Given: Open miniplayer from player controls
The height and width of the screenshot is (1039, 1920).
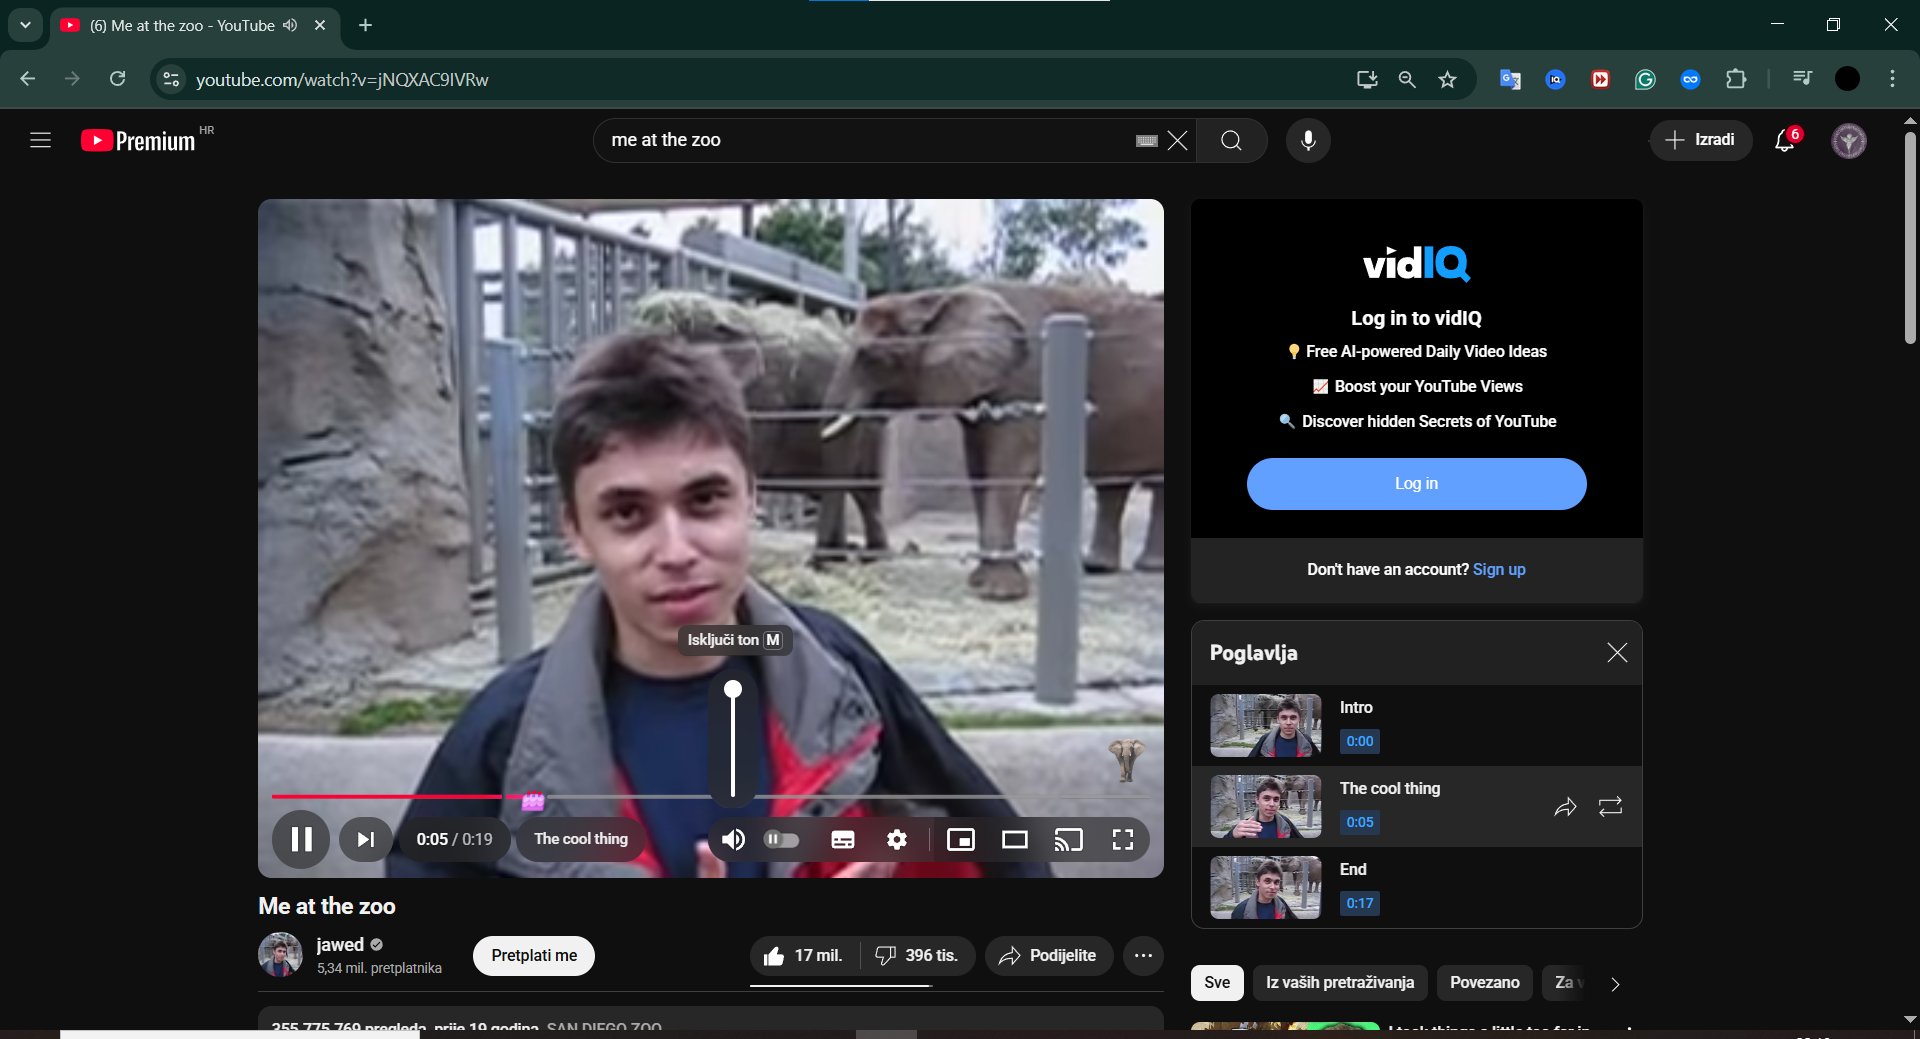Looking at the screenshot, I should tap(960, 840).
